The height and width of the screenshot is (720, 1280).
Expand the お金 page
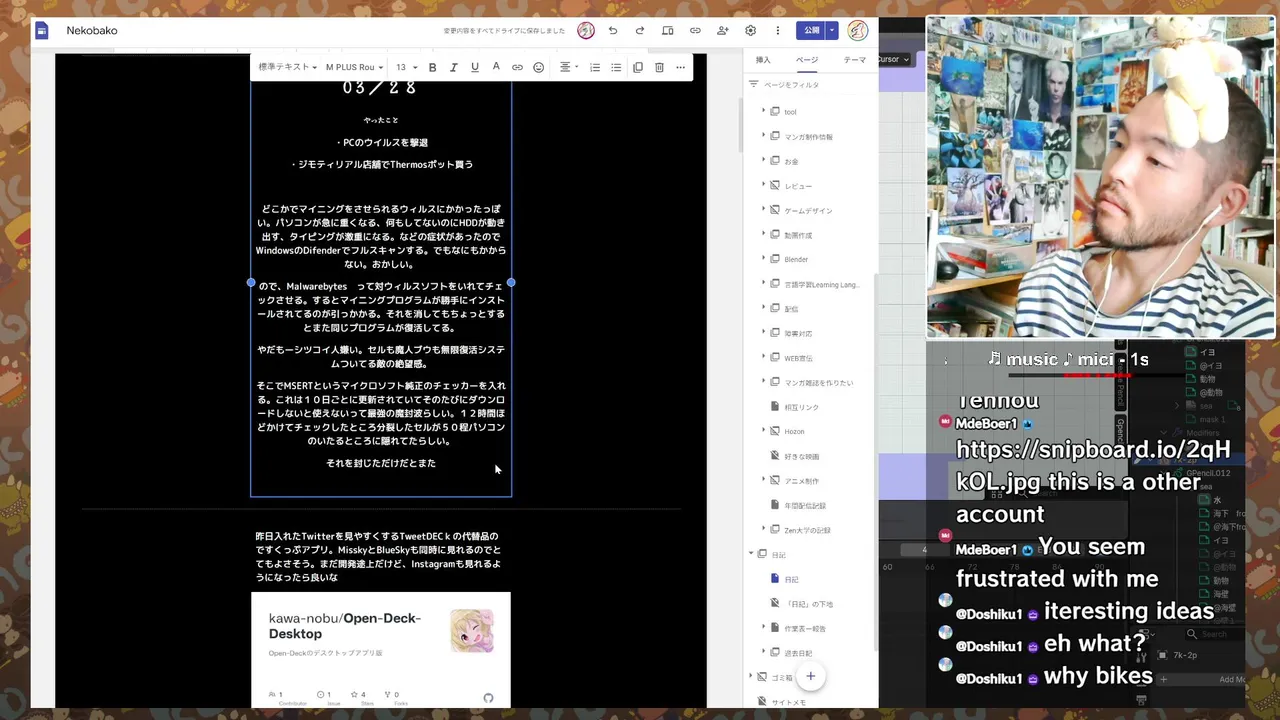click(763, 160)
